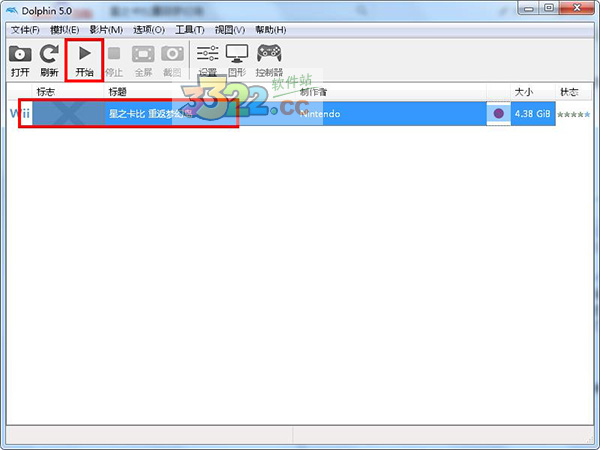Open the 影片(M) menu
Image resolution: width=600 pixels, height=450 pixels.
click(106, 30)
